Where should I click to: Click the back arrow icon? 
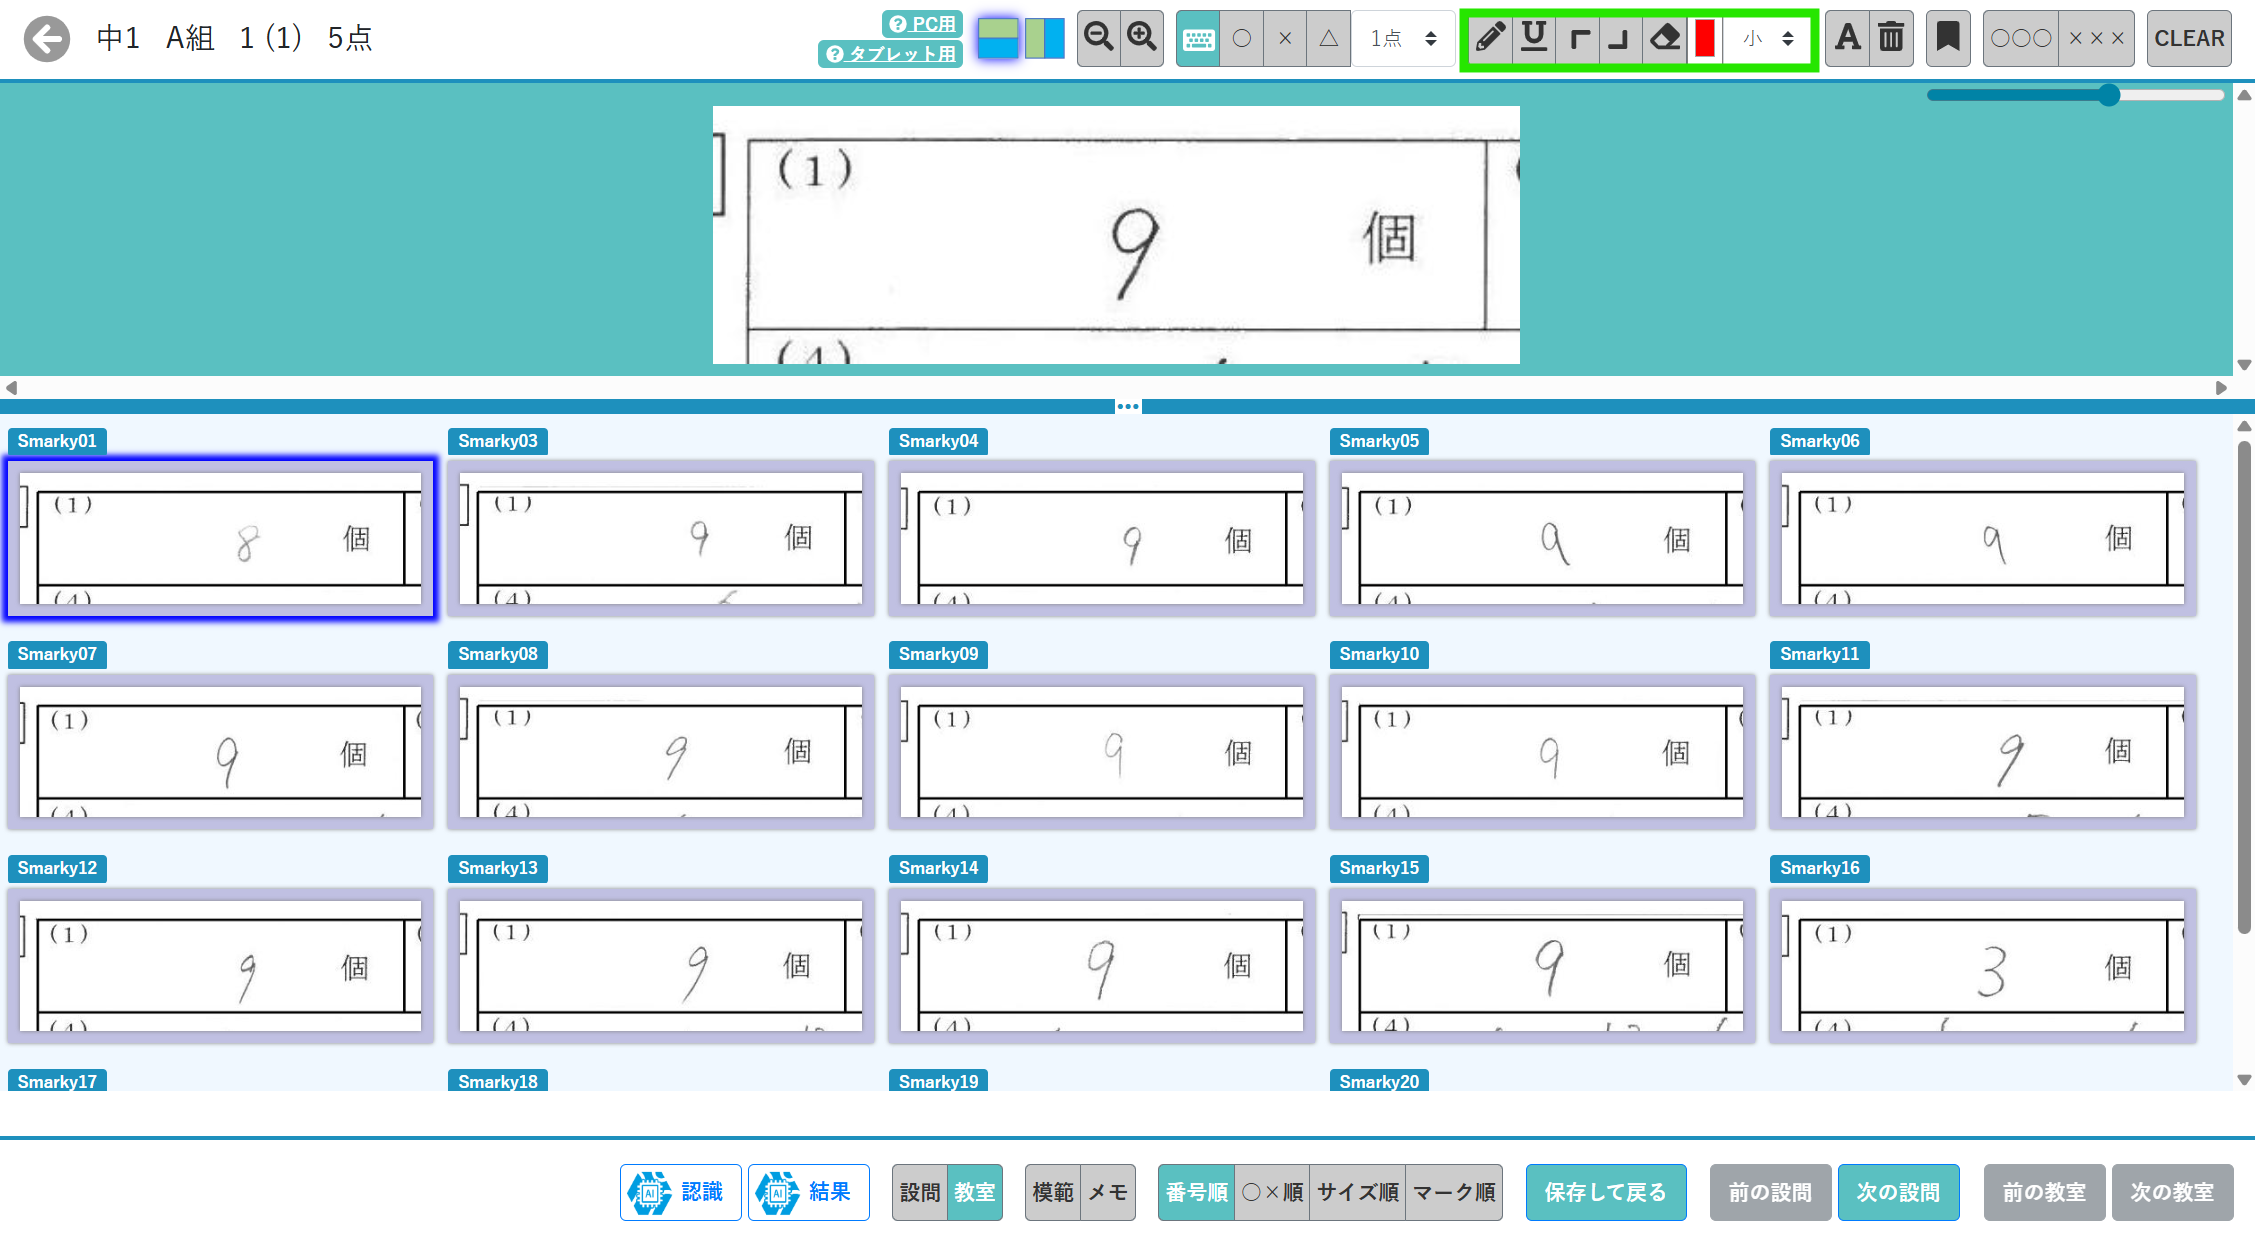click(x=47, y=39)
